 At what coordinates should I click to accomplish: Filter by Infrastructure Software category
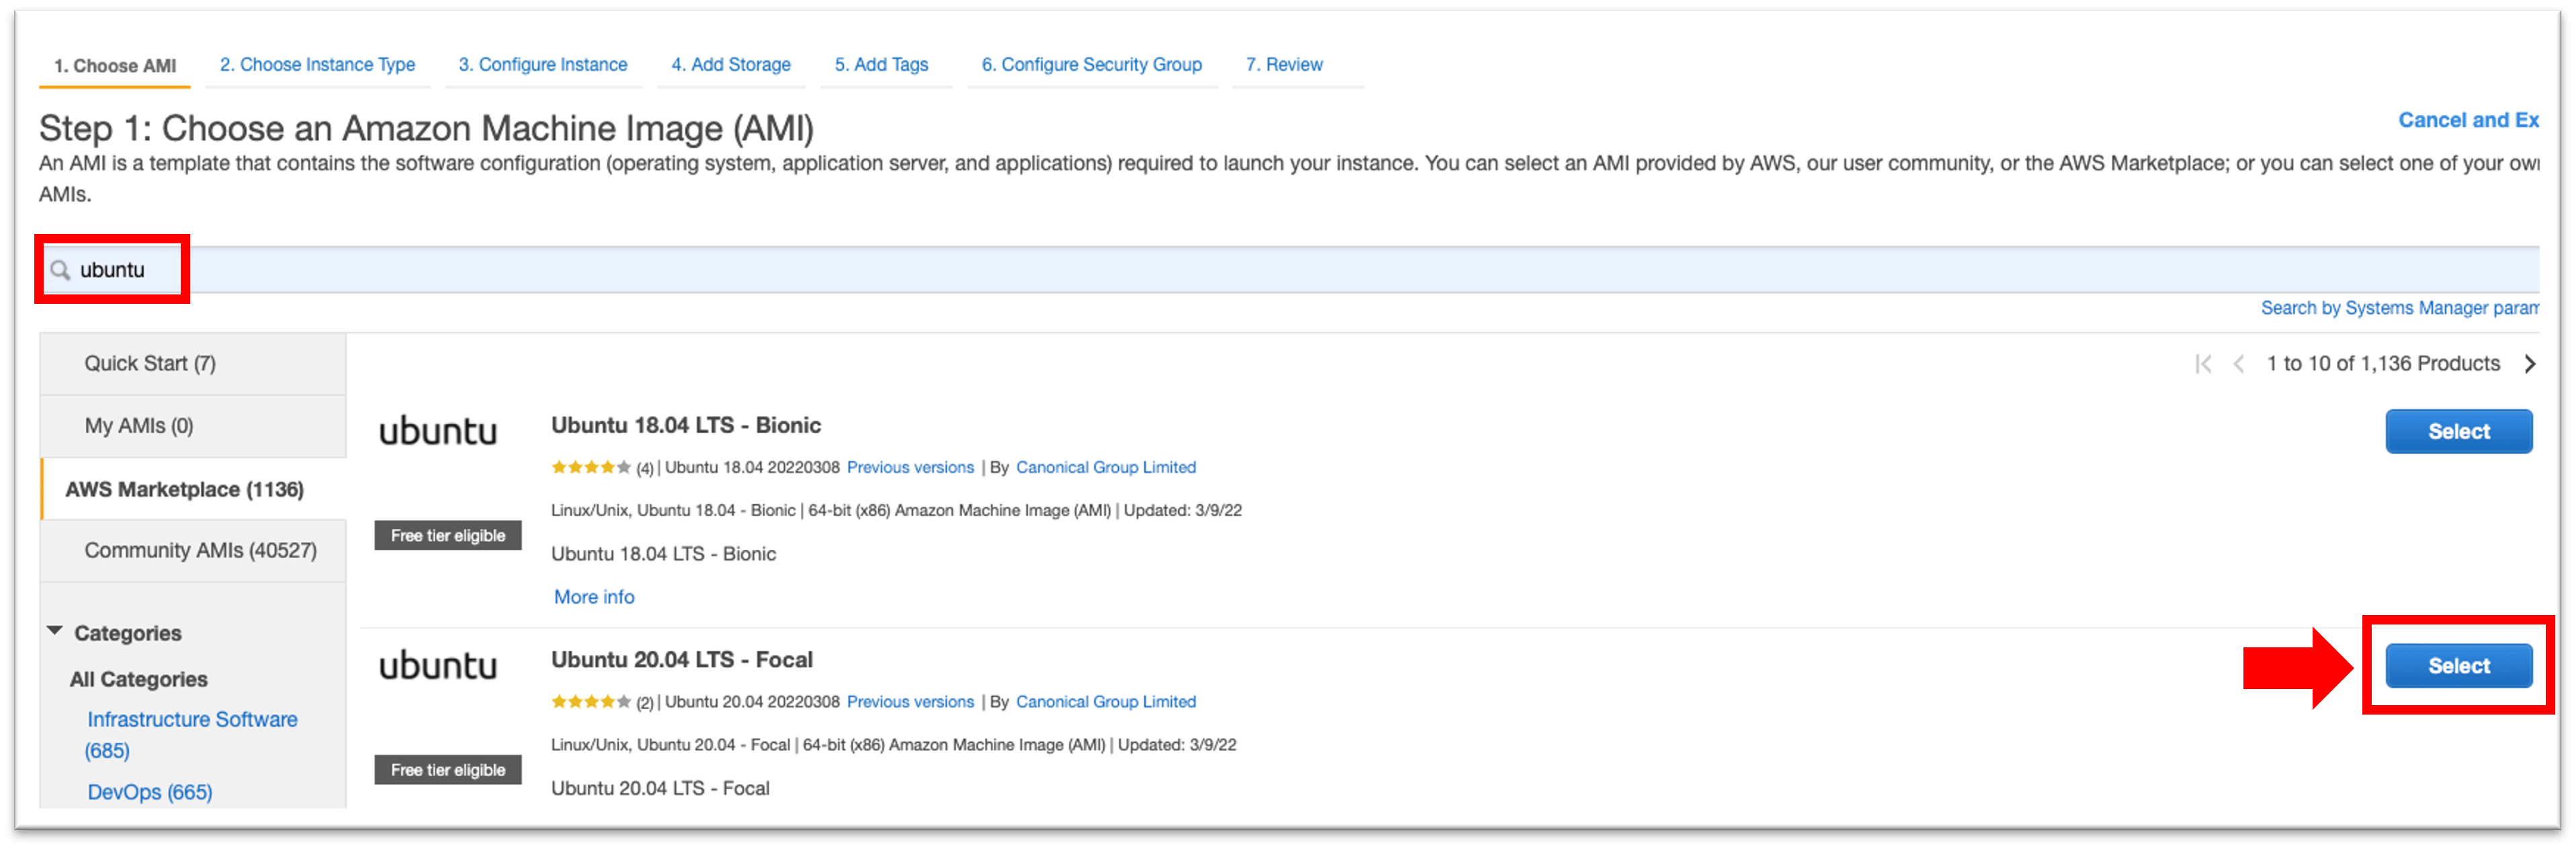[192, 720]
